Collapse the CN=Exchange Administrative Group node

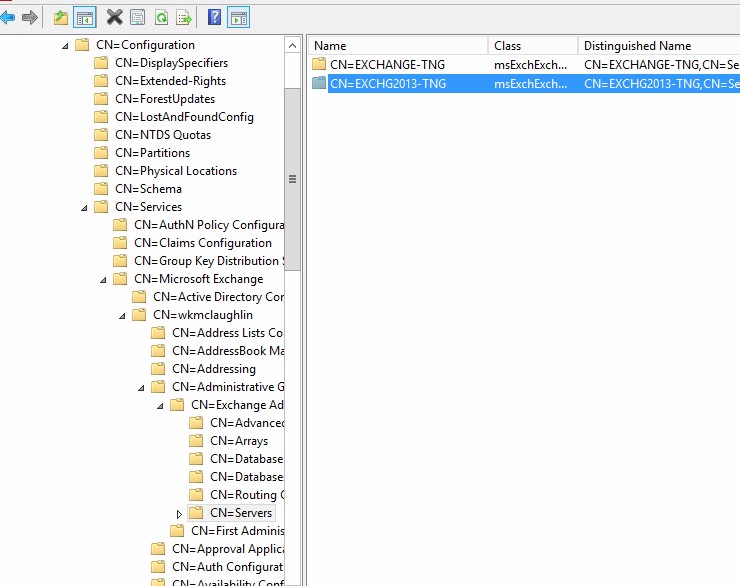click(160, 406)
